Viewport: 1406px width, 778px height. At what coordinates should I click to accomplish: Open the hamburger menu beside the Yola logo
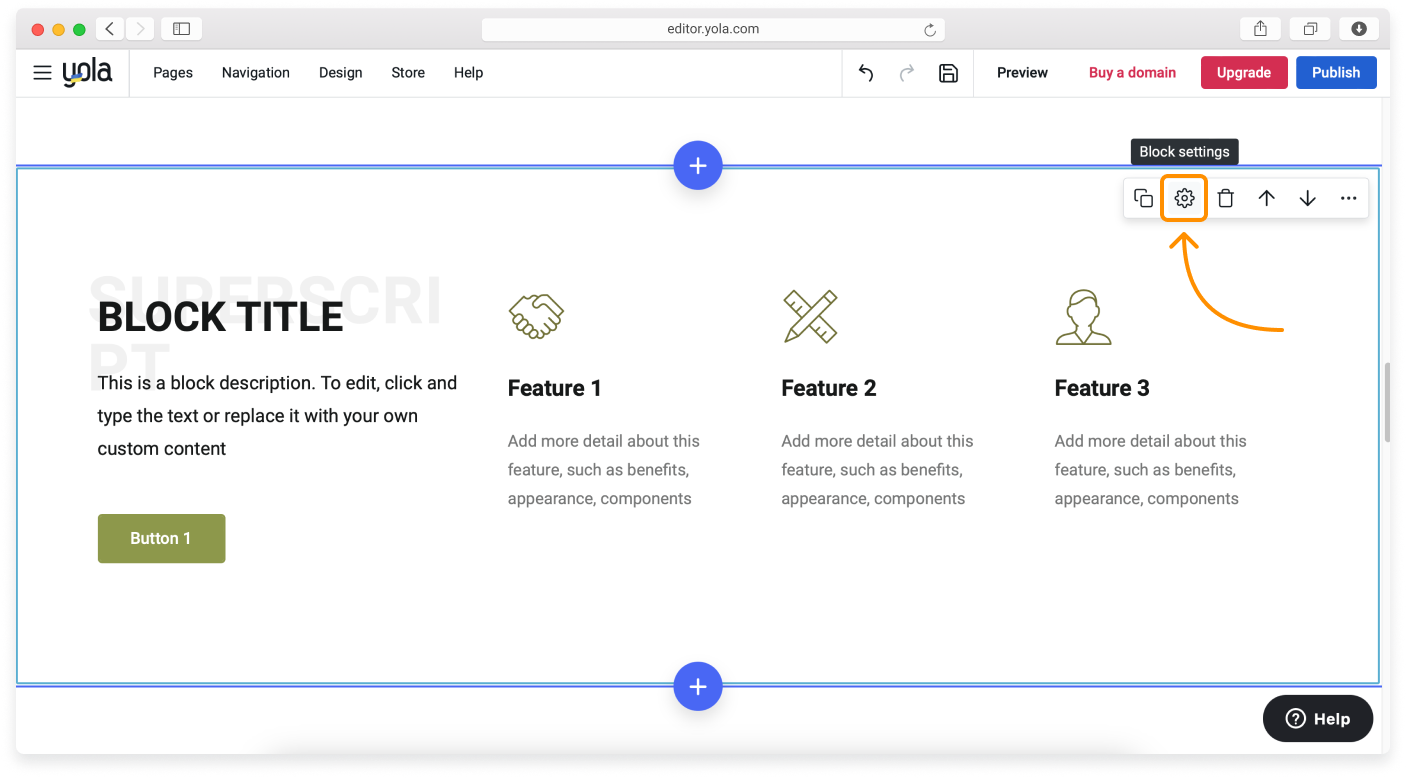pos(42,73)
